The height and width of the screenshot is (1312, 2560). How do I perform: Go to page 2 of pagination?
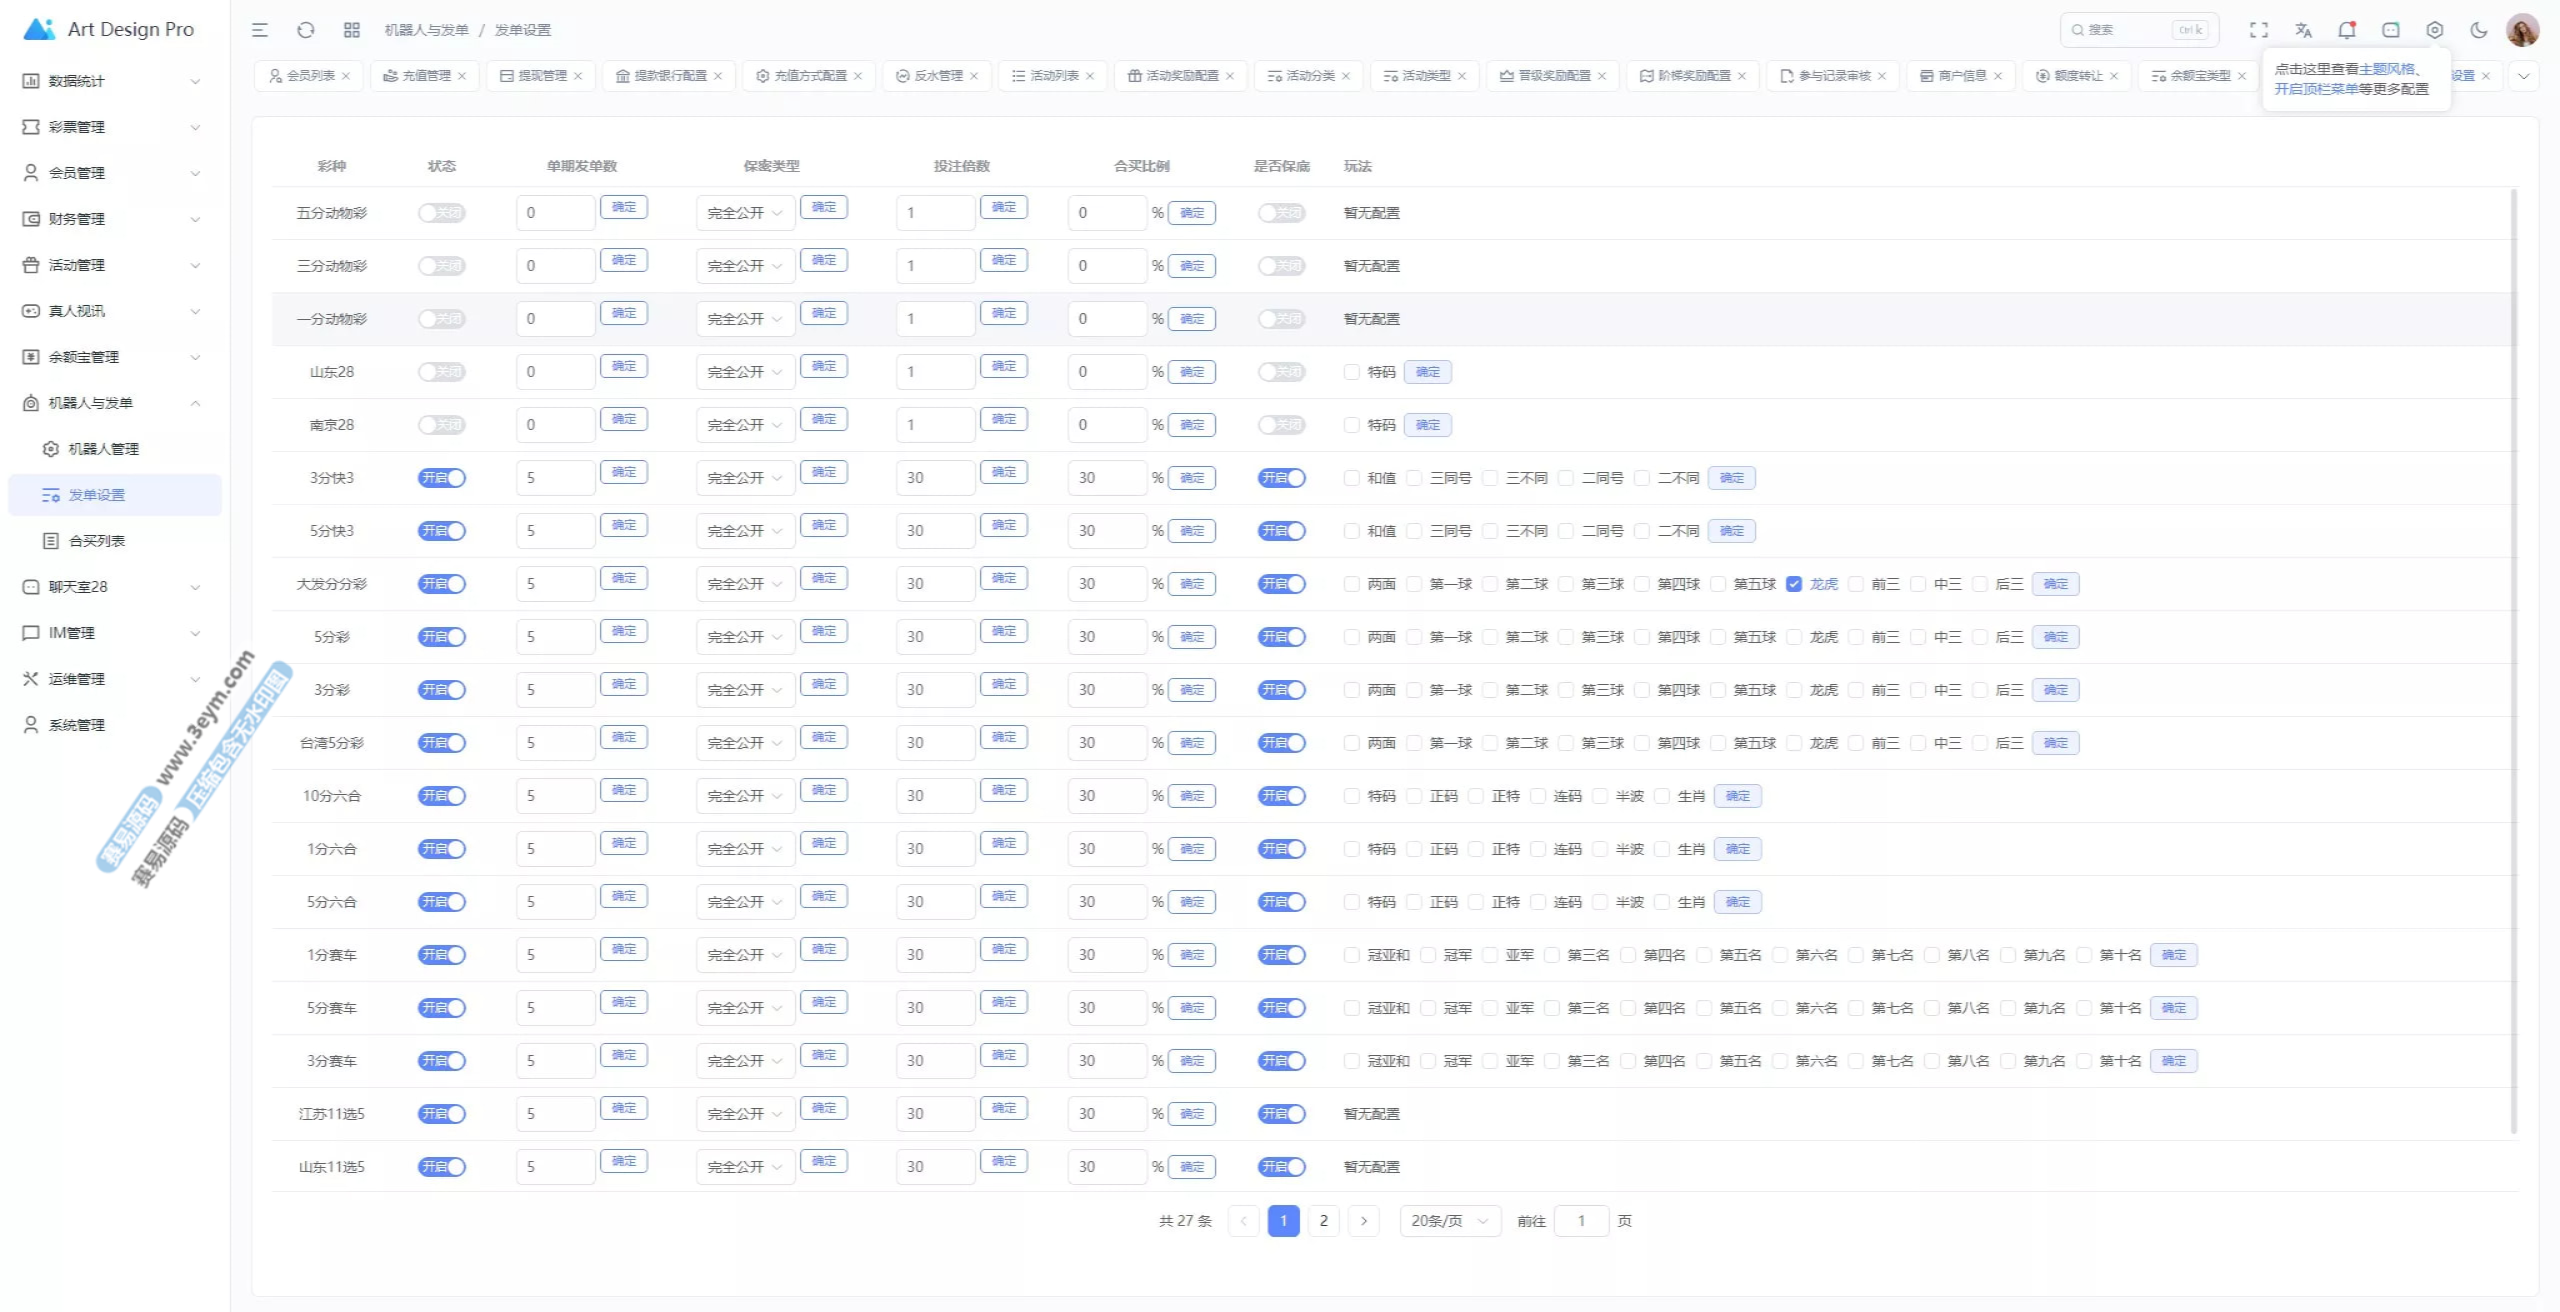point(1323,1221)
